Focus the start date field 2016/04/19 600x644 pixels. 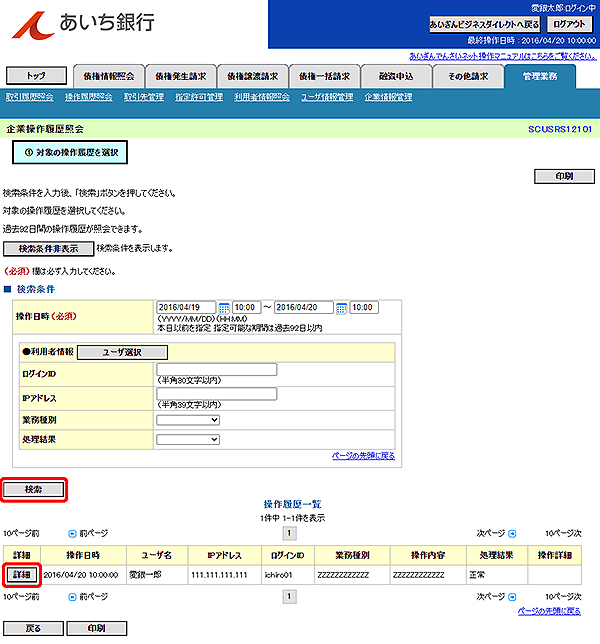[x=186, y=307]
